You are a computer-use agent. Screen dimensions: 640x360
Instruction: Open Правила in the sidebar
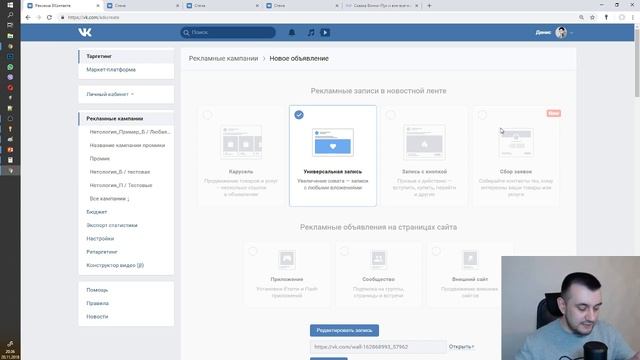[x=97, y=303]
